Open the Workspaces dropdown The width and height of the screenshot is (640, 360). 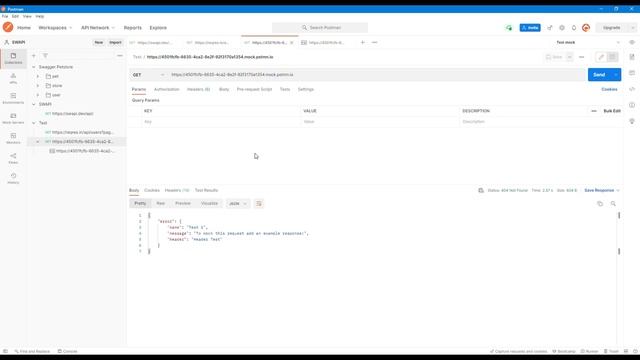pos(55,28)
